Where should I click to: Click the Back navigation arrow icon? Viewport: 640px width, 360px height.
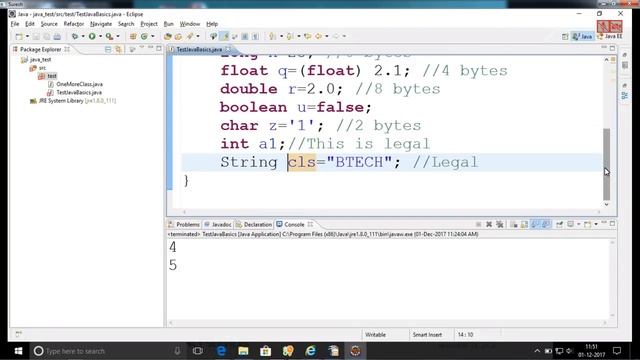point(318,36)
